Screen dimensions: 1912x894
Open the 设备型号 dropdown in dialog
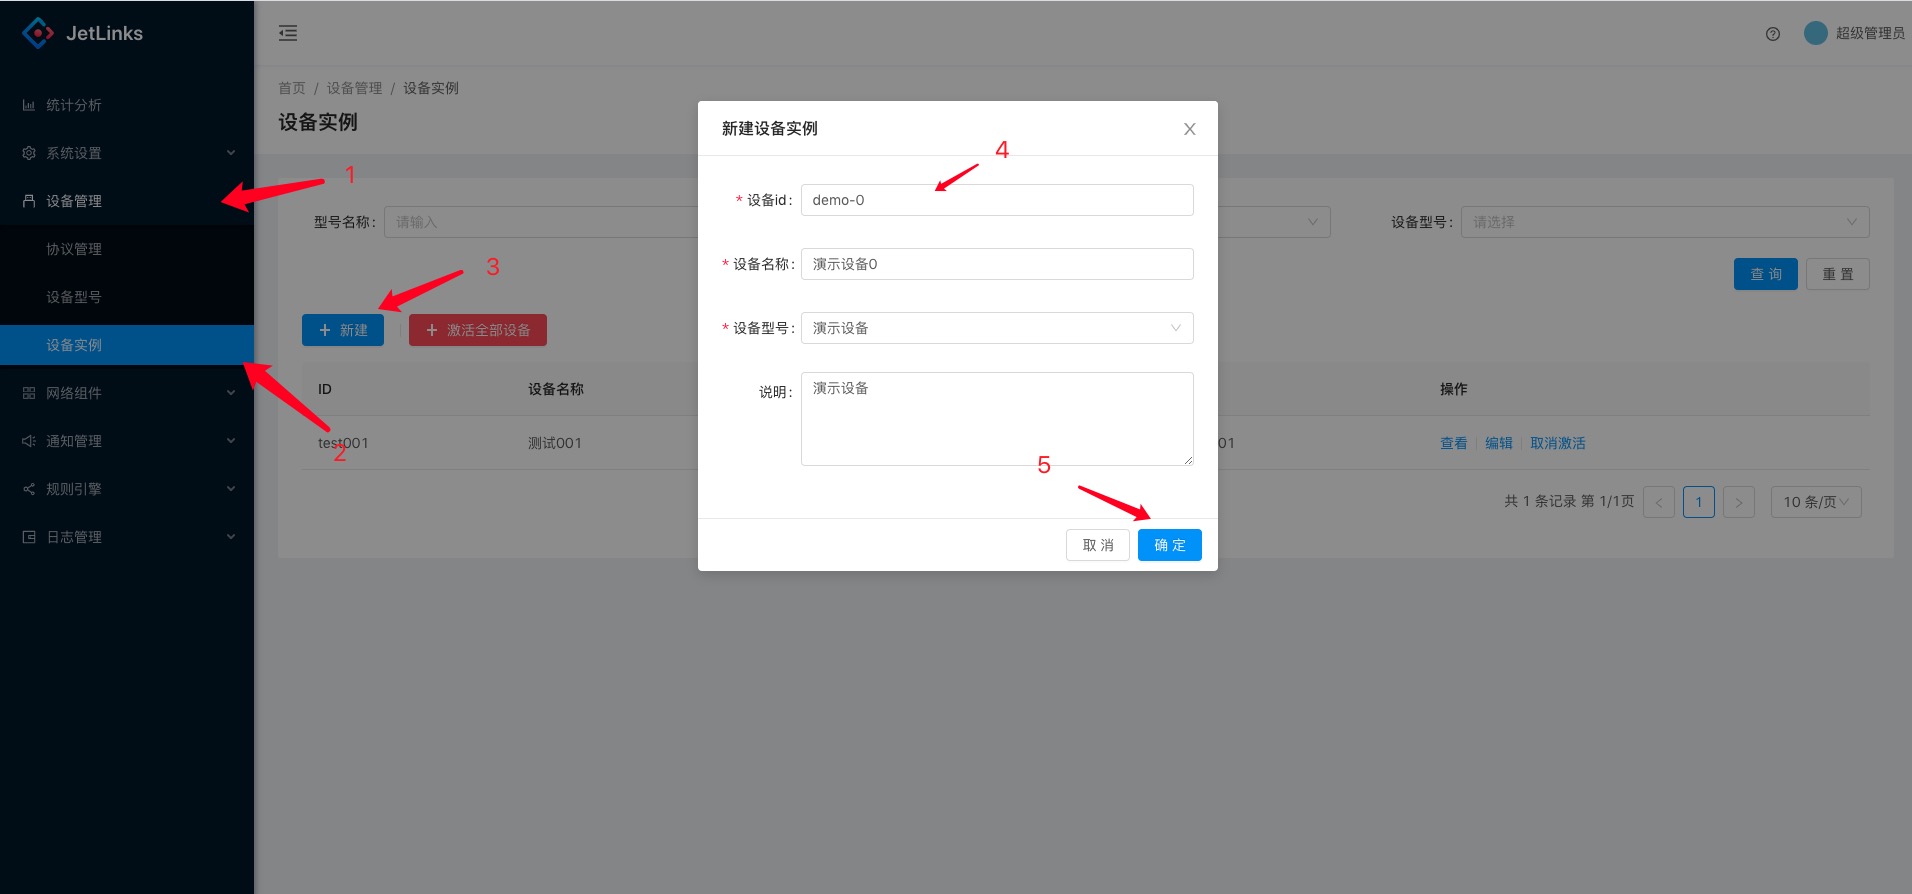pos(996,328)
